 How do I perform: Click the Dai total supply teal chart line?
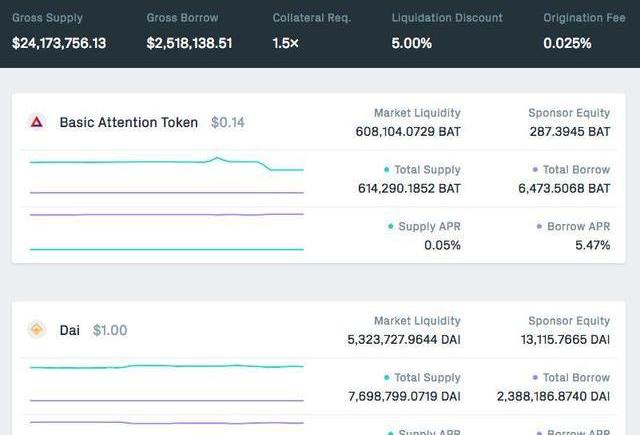167,366
